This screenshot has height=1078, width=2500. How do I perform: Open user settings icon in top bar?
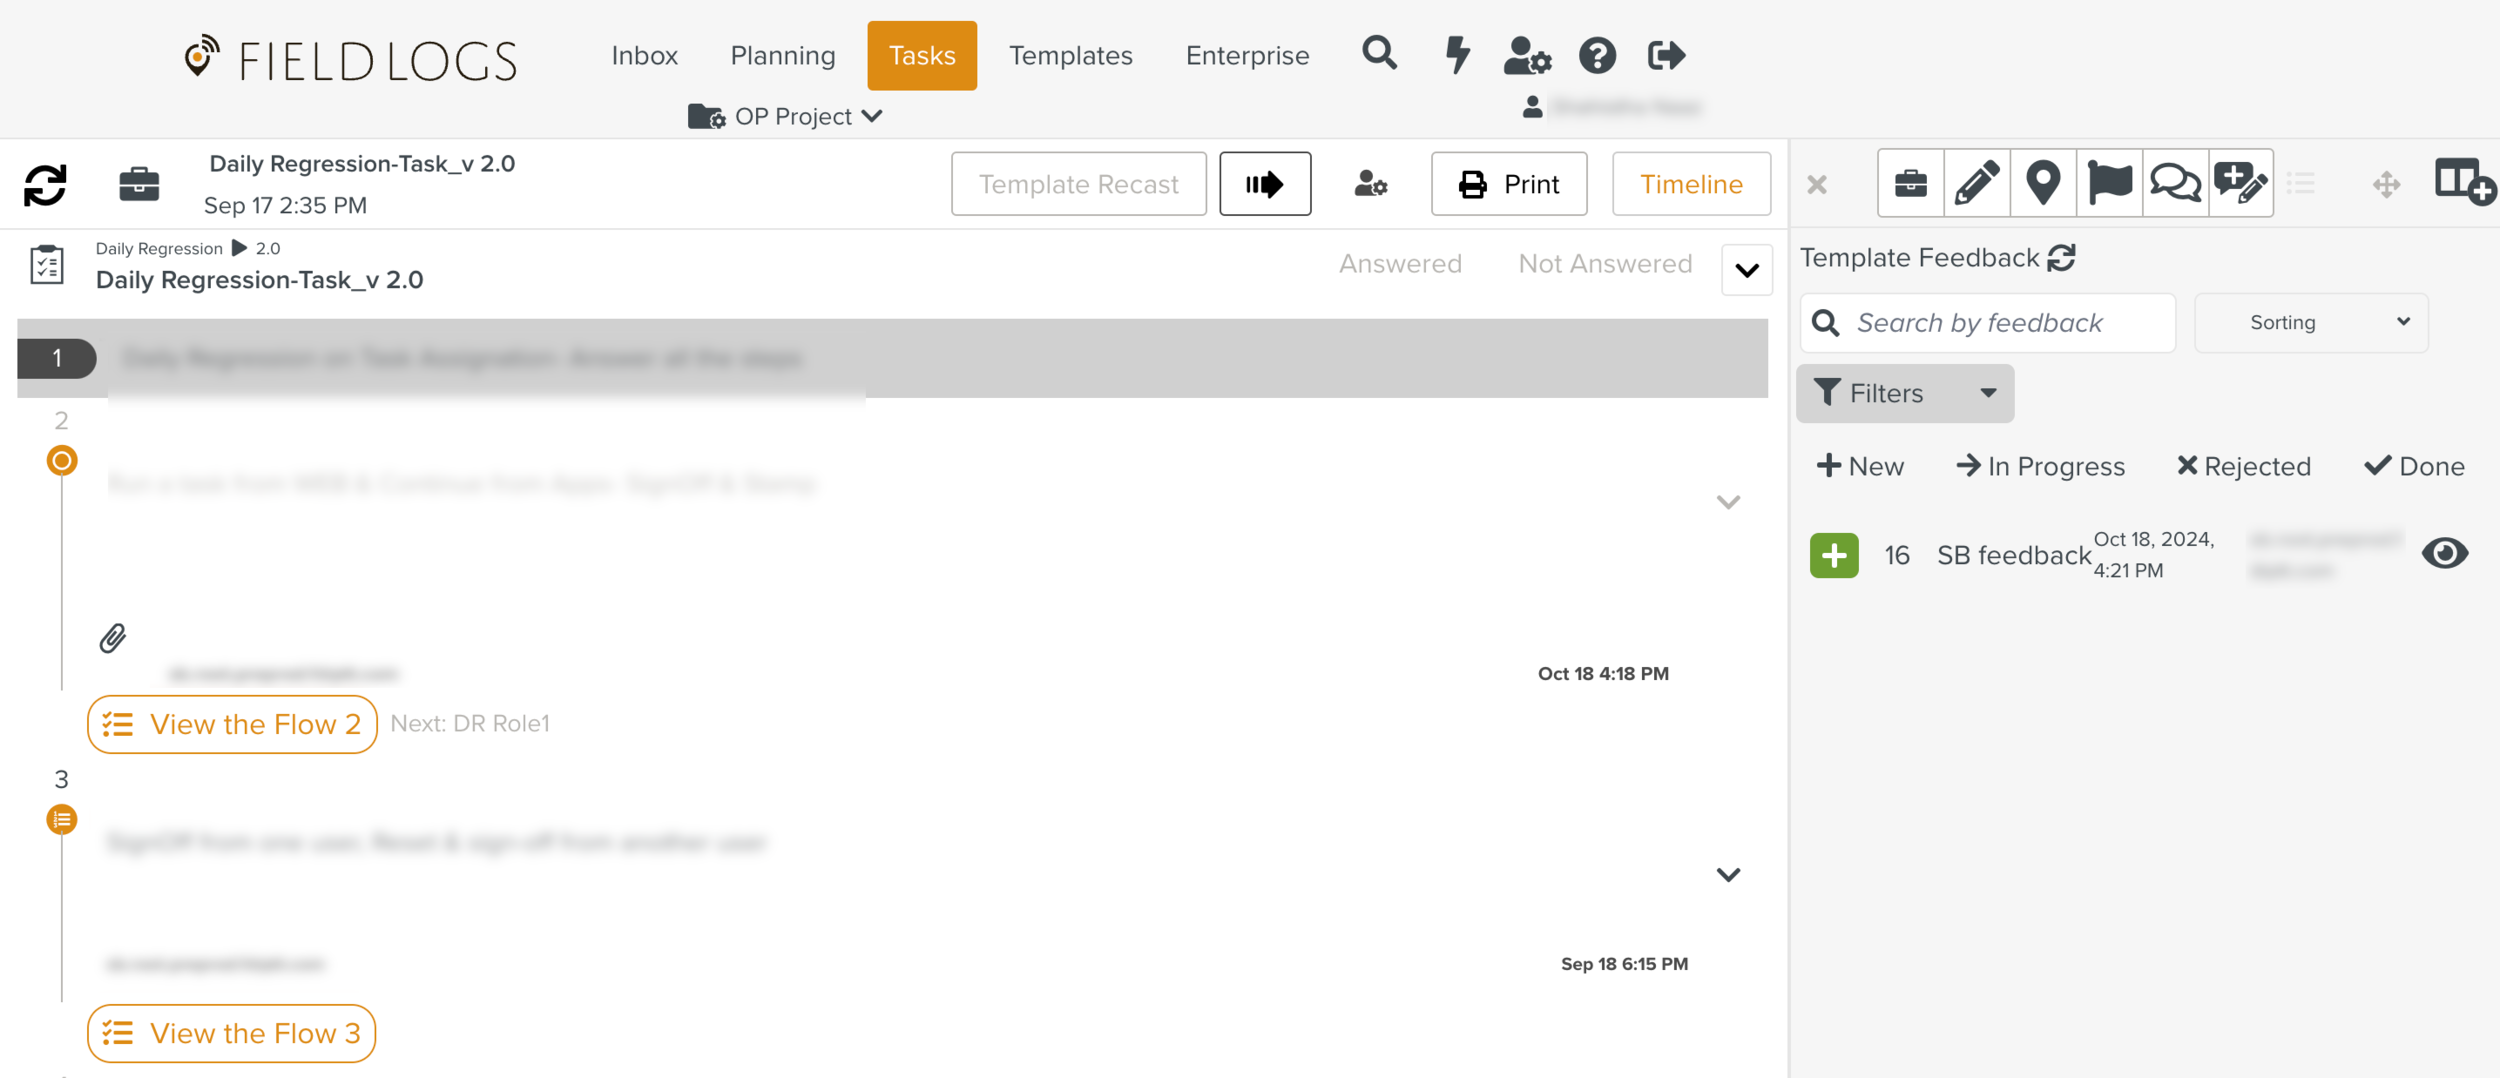(x=1526, y=55)
